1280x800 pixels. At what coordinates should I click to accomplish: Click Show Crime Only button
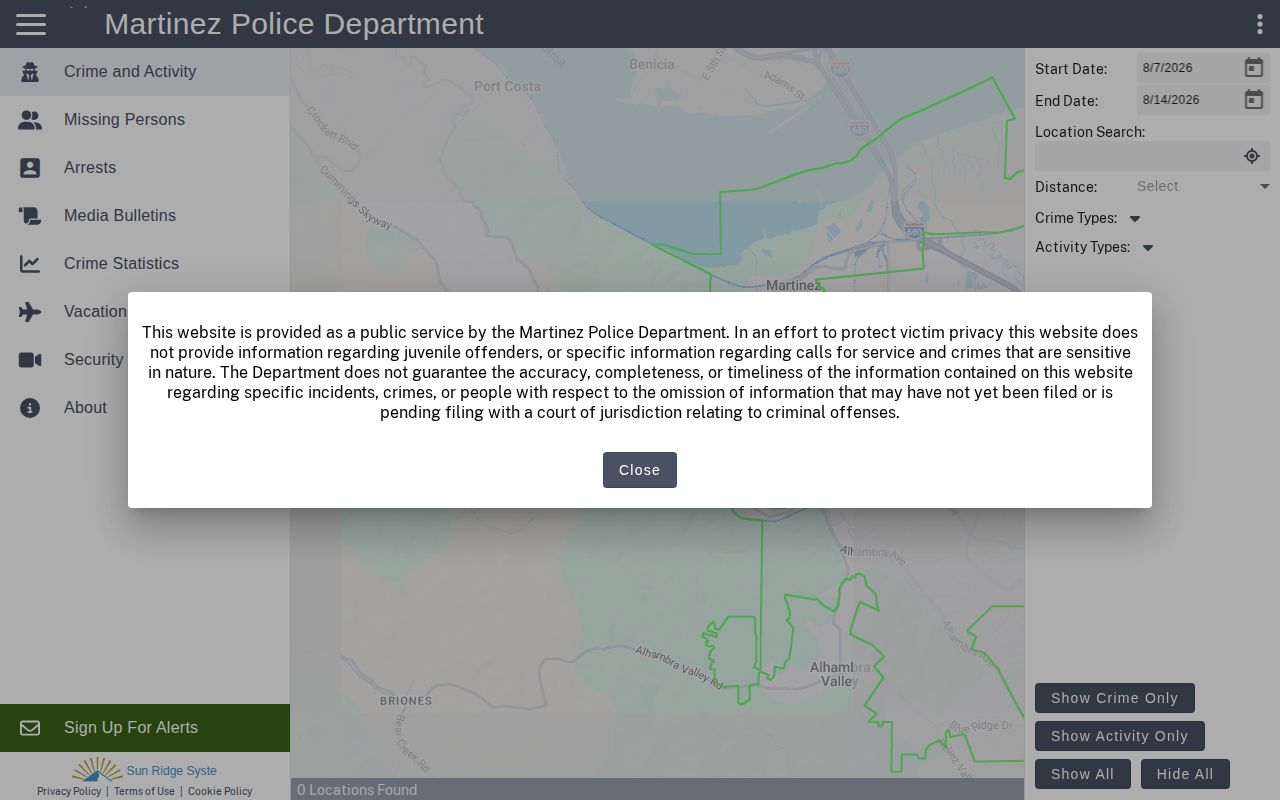(1114, 698)
